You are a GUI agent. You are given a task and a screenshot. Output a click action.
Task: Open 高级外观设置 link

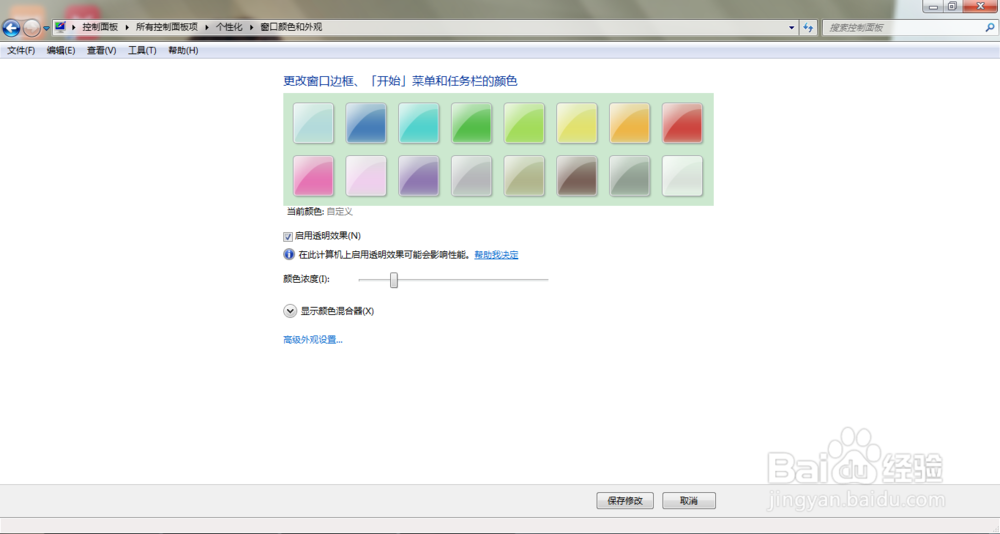[x=312, y=340]
